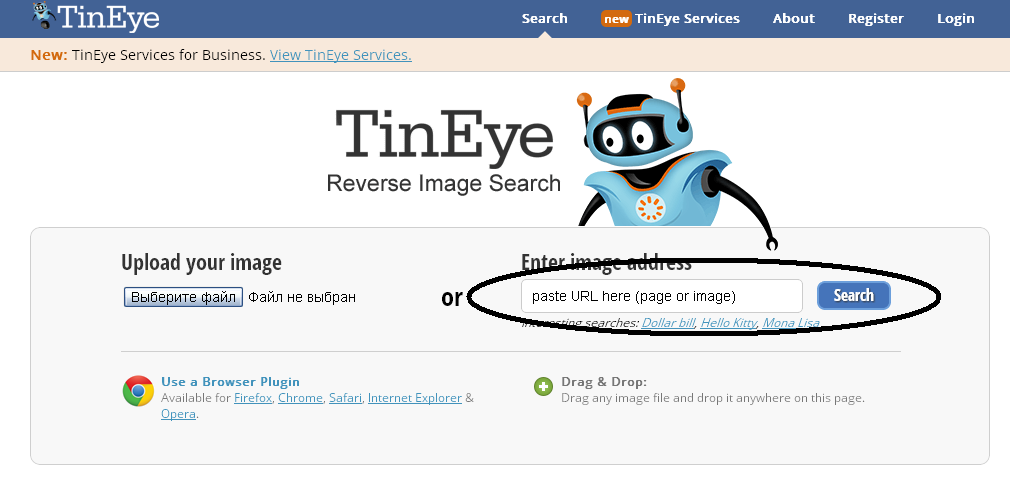
Task: Go to the About page
Action: [x=793, y=18]
